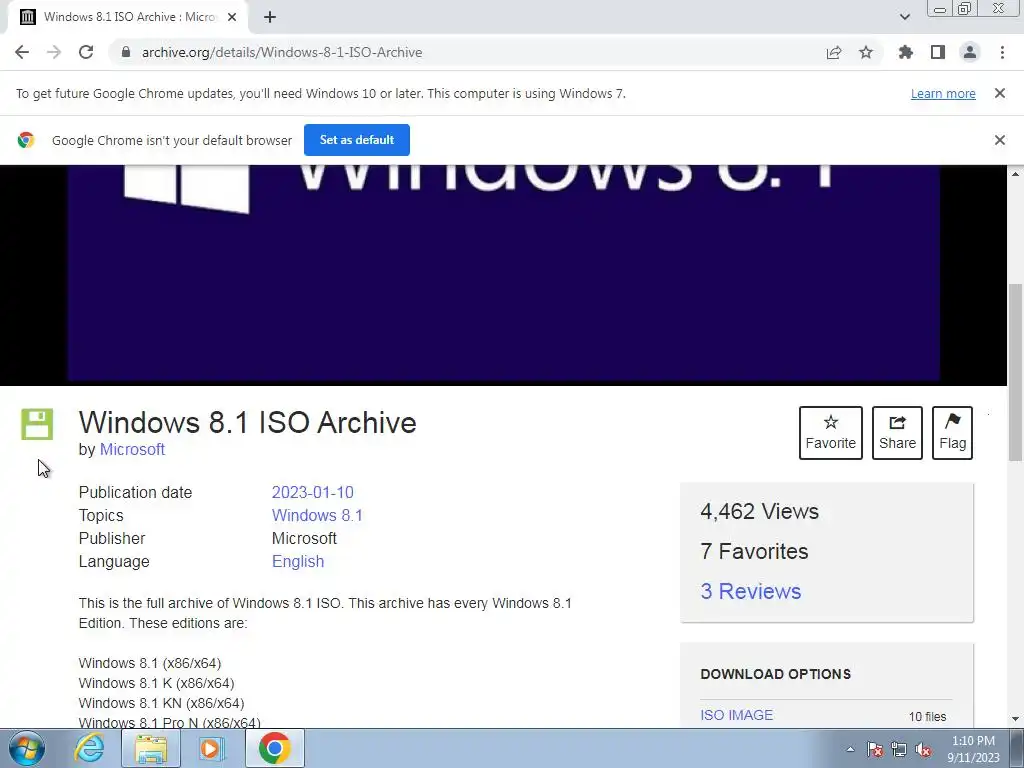Click the page scrollbar up arrow
This screenshot has height=768, width=1024.
(1016, 174)
